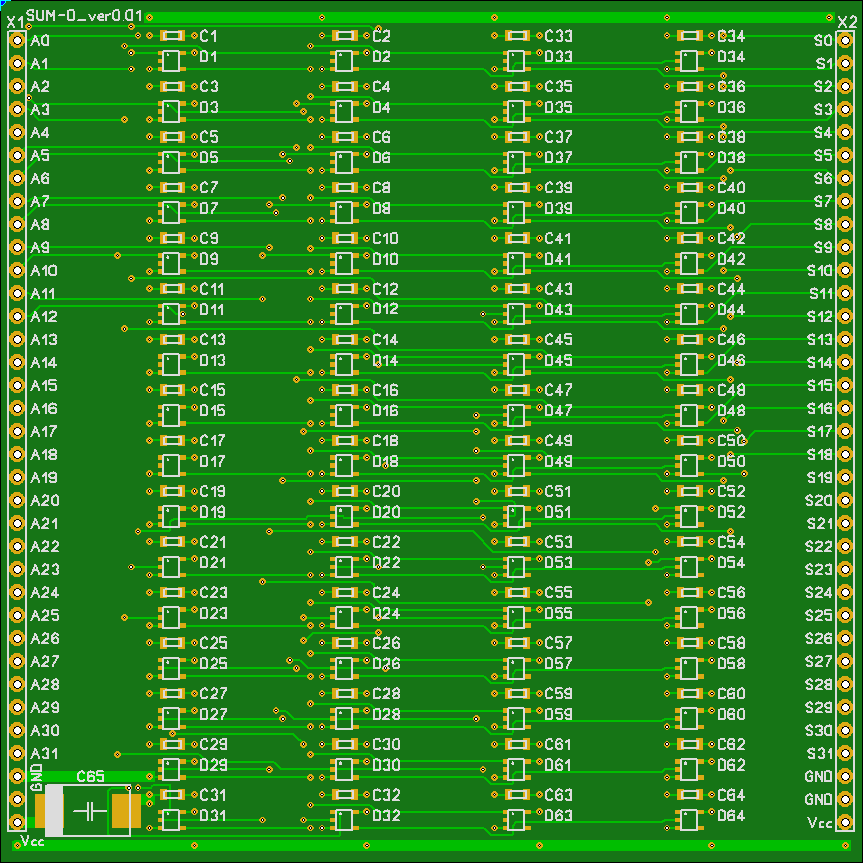Select the S0 output label

[x=823, y=41]
